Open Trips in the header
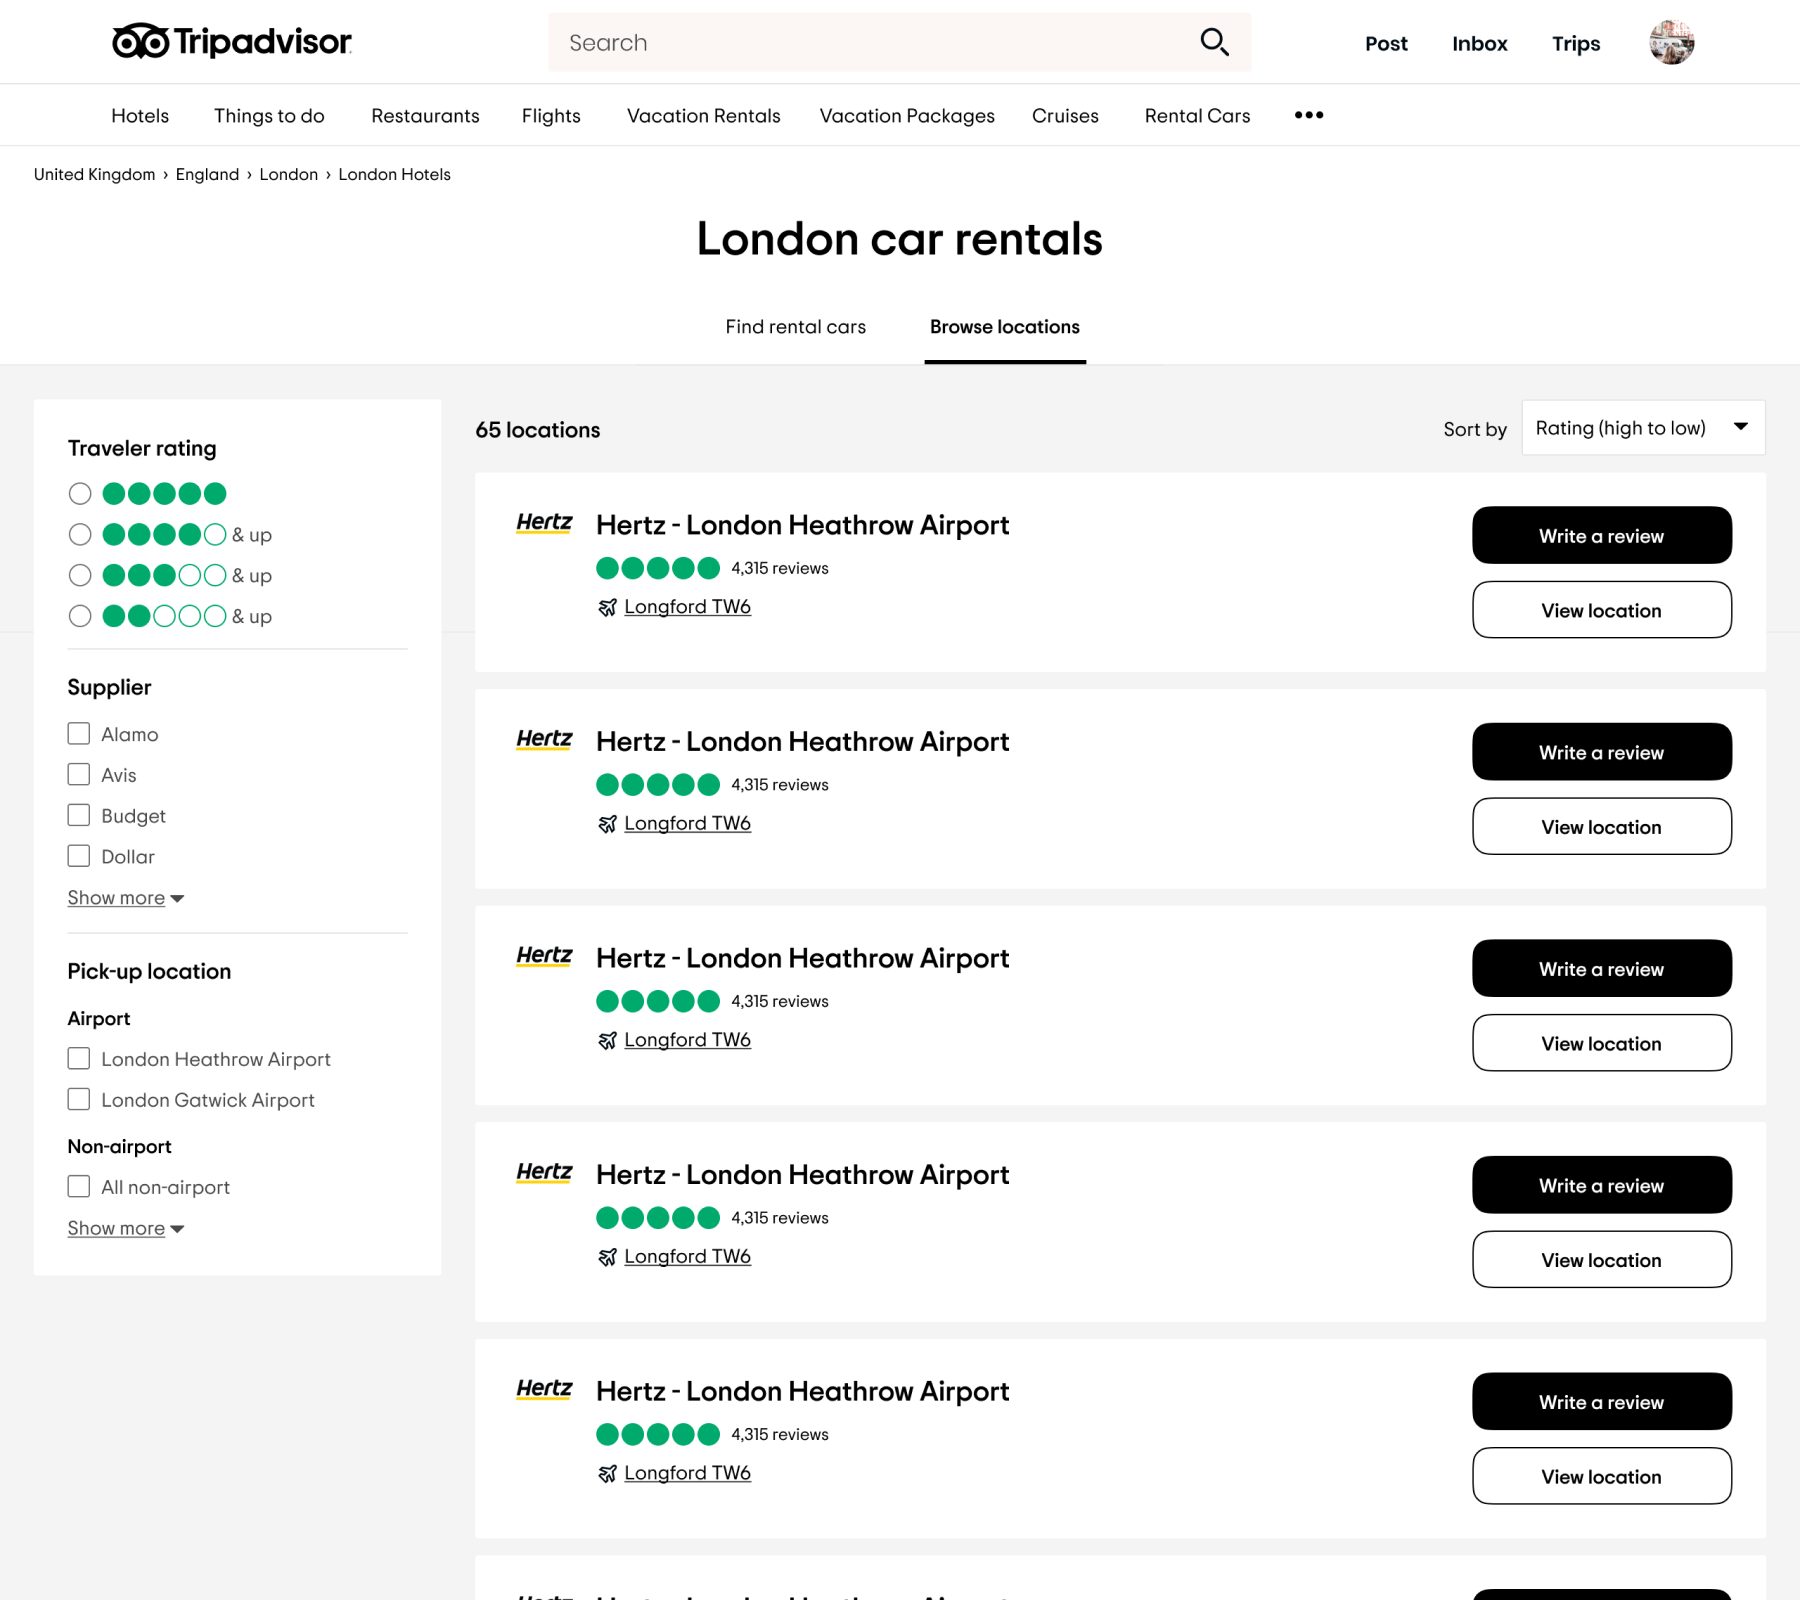 [1576, 44]
